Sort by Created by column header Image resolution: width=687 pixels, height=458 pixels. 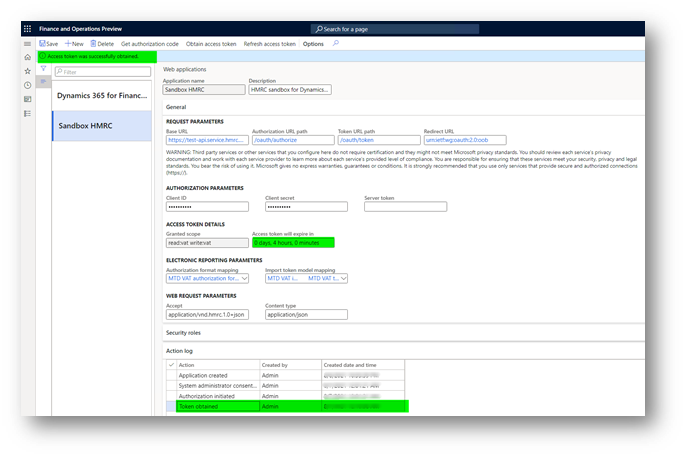tap(290, 365)
